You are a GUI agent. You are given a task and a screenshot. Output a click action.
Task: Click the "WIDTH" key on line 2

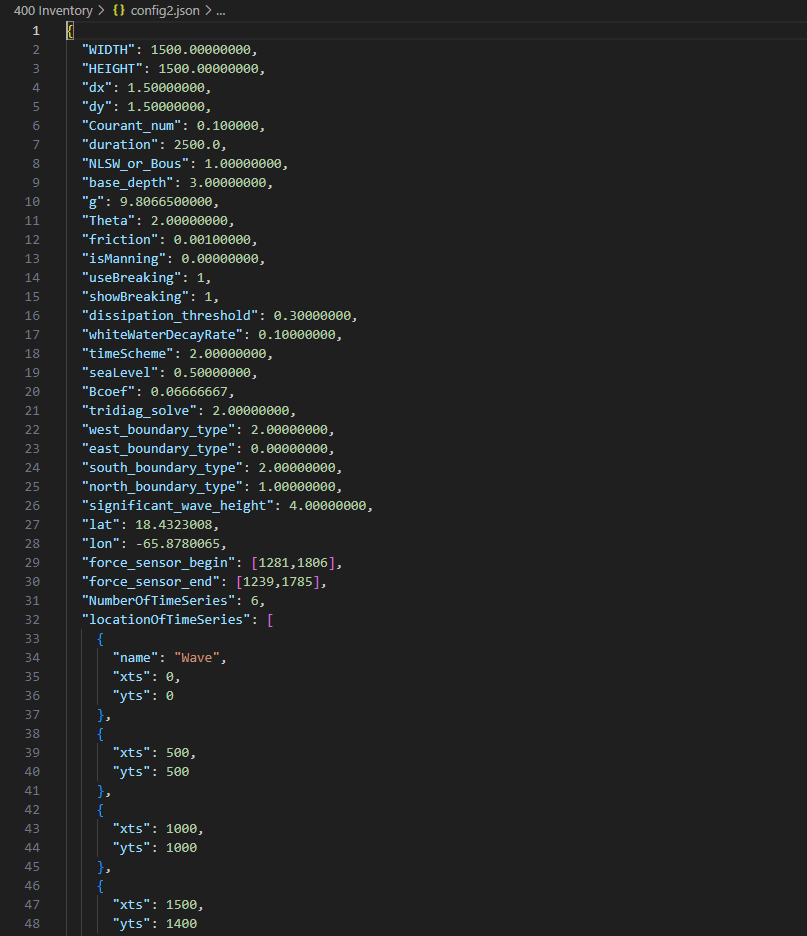[108, 50]
